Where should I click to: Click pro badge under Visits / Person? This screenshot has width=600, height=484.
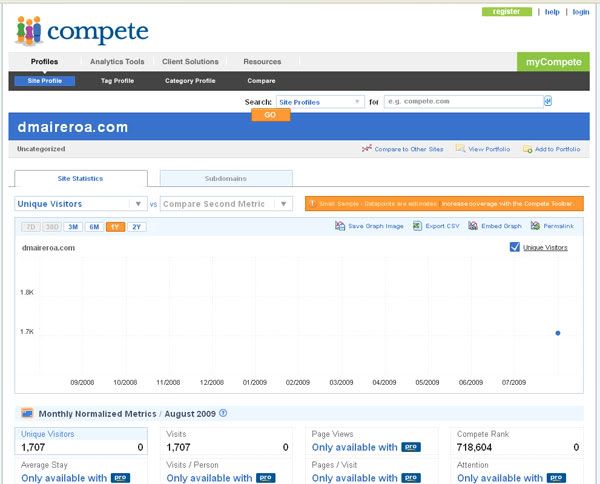pos(266,478)
